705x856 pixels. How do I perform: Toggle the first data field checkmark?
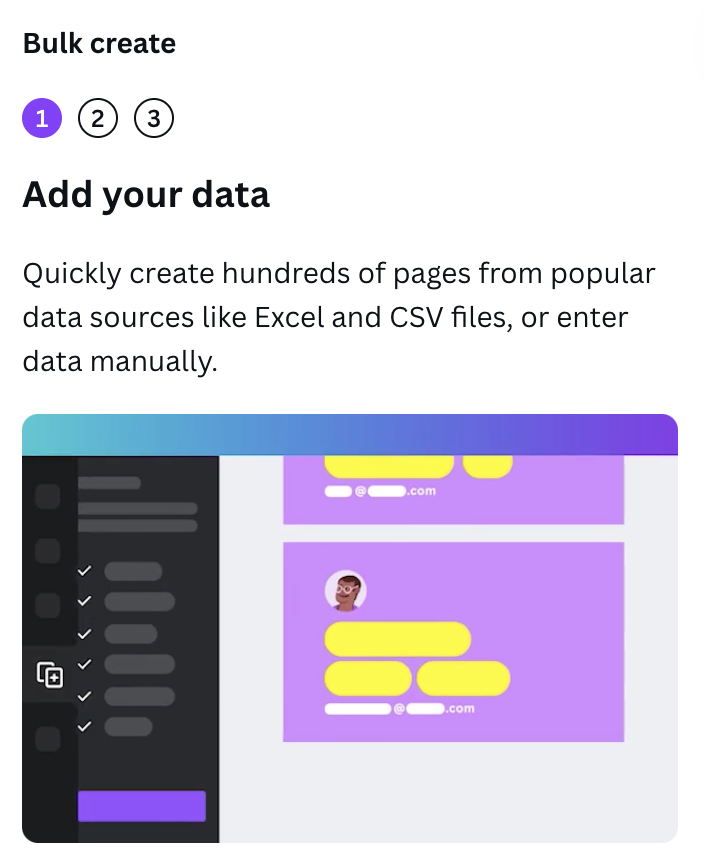coord(84,570)
